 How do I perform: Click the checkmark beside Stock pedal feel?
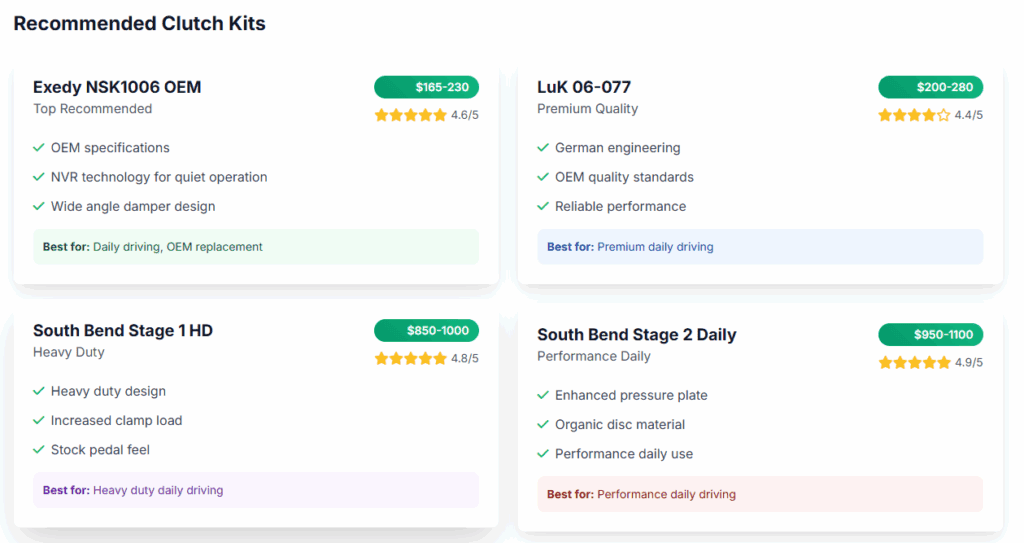click(x=39, y=450)
